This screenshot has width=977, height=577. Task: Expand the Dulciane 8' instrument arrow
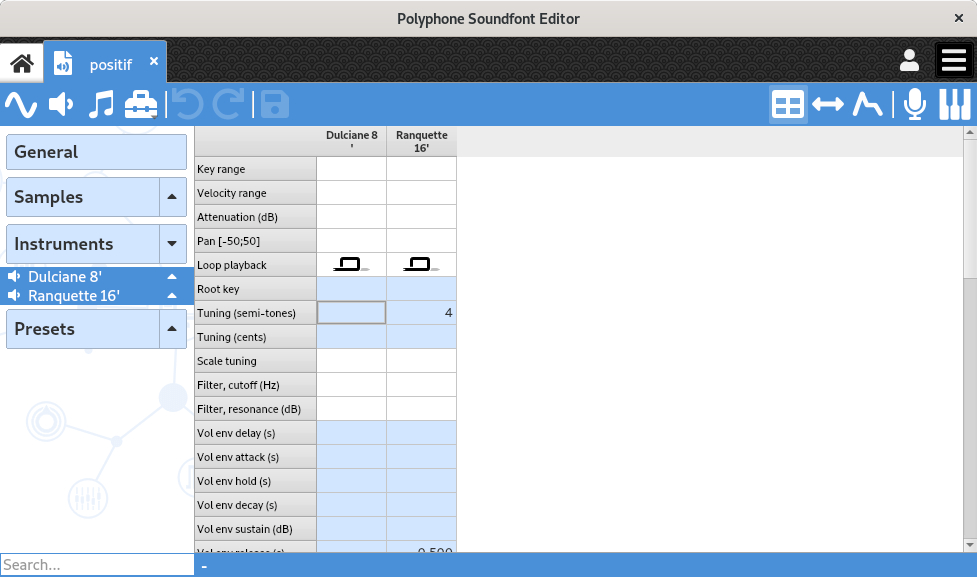tap(173, 277)
